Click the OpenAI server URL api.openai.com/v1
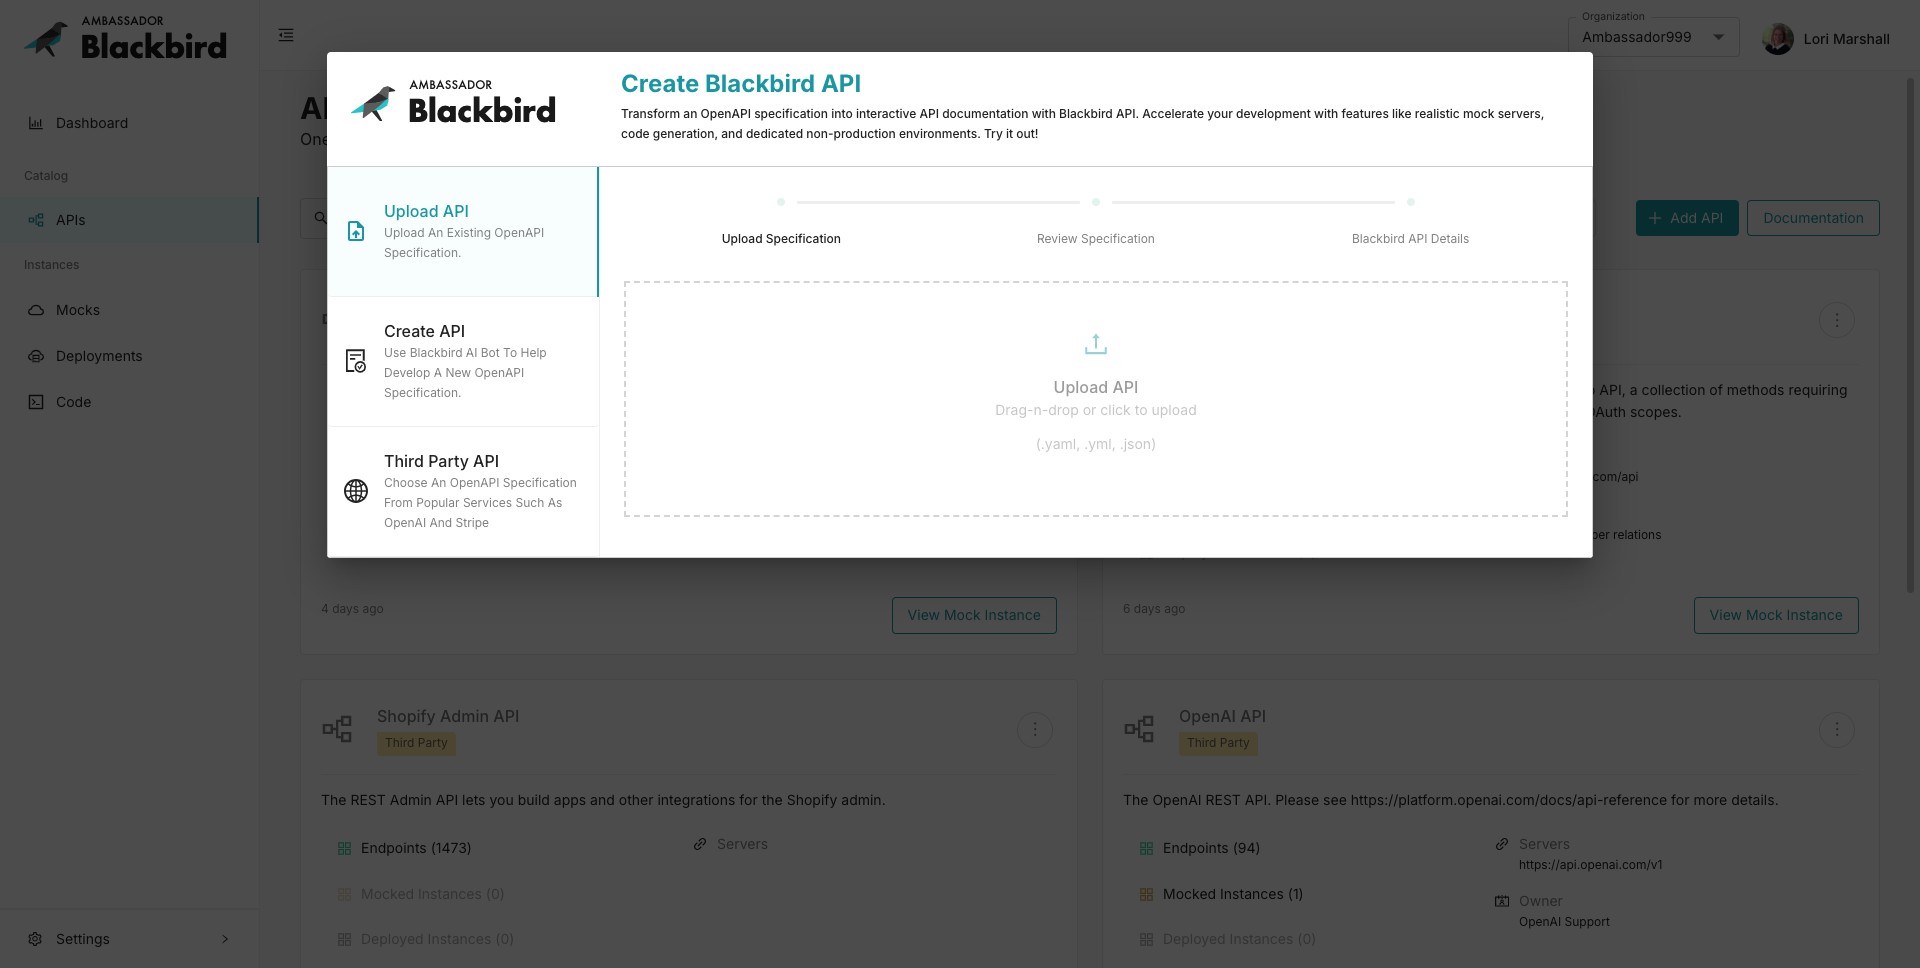The height and width of the screenshot is (968, 1920). coord(1590,865)
